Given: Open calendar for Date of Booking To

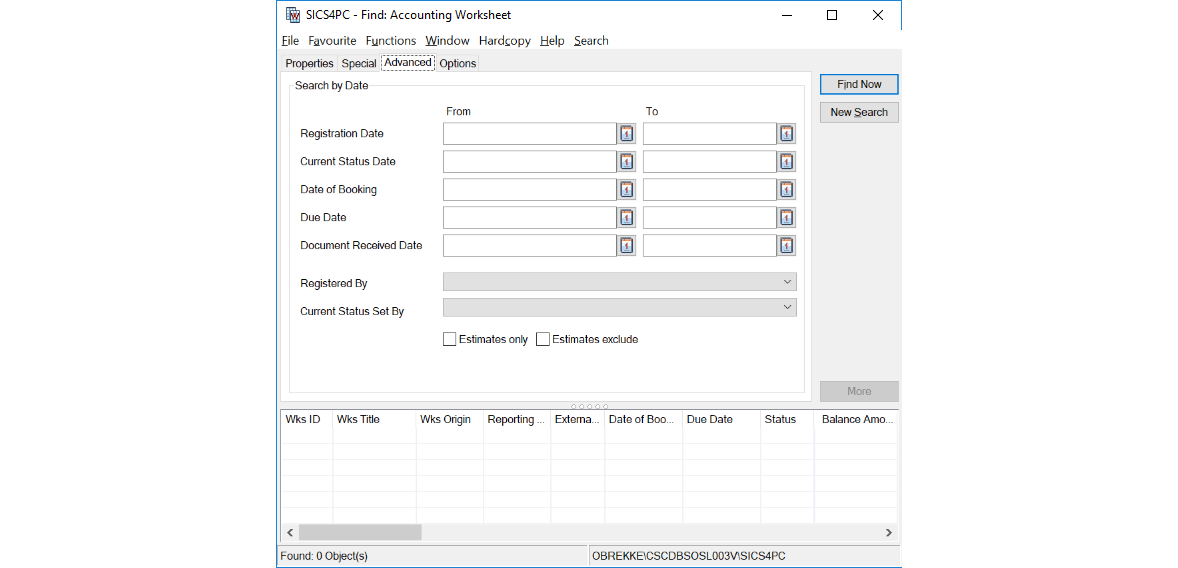Looking at the screenshot, I should [787, 189].
